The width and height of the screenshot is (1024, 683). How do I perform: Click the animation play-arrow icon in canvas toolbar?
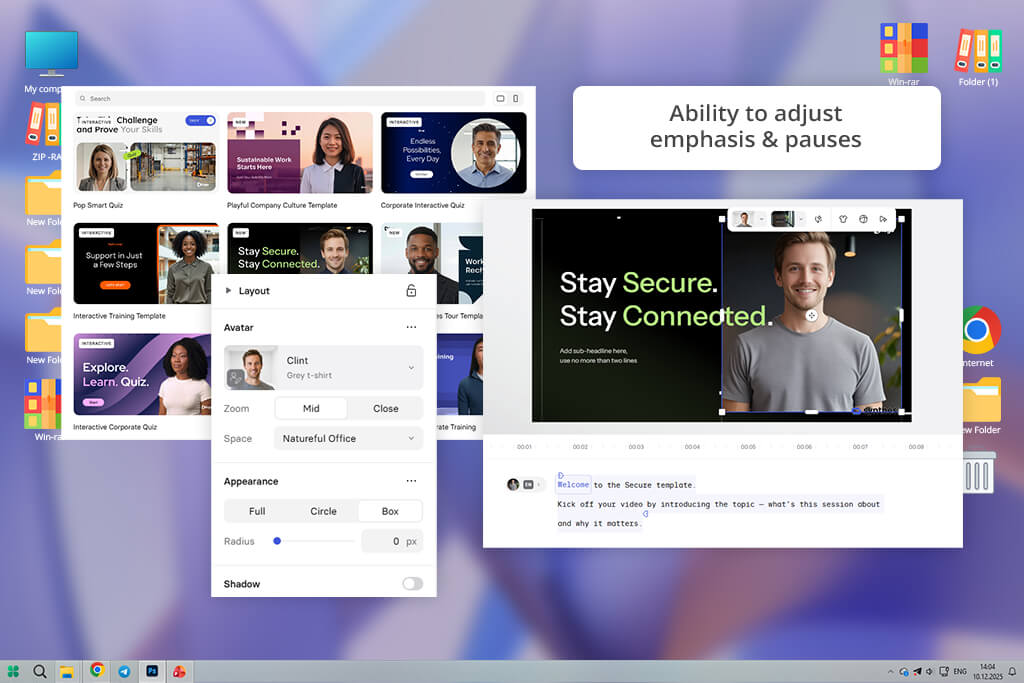coord(883,219)
